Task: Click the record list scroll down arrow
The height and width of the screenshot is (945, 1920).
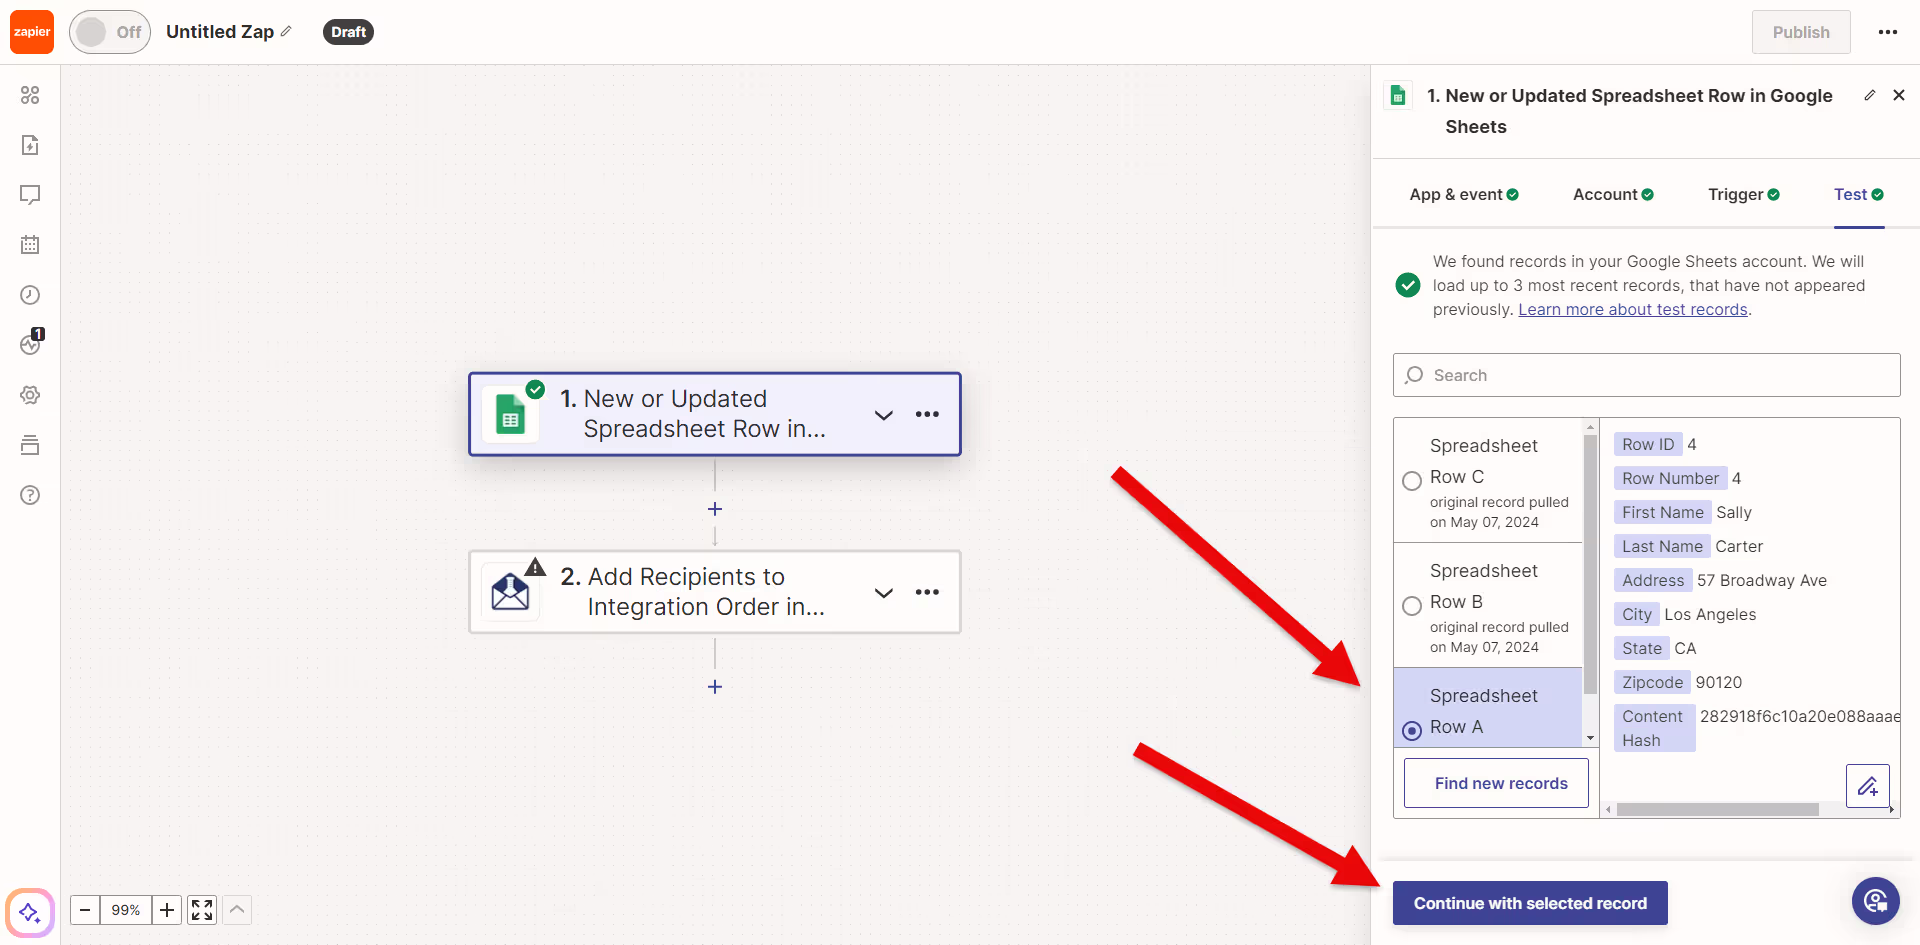Action: click(1590, 738)
